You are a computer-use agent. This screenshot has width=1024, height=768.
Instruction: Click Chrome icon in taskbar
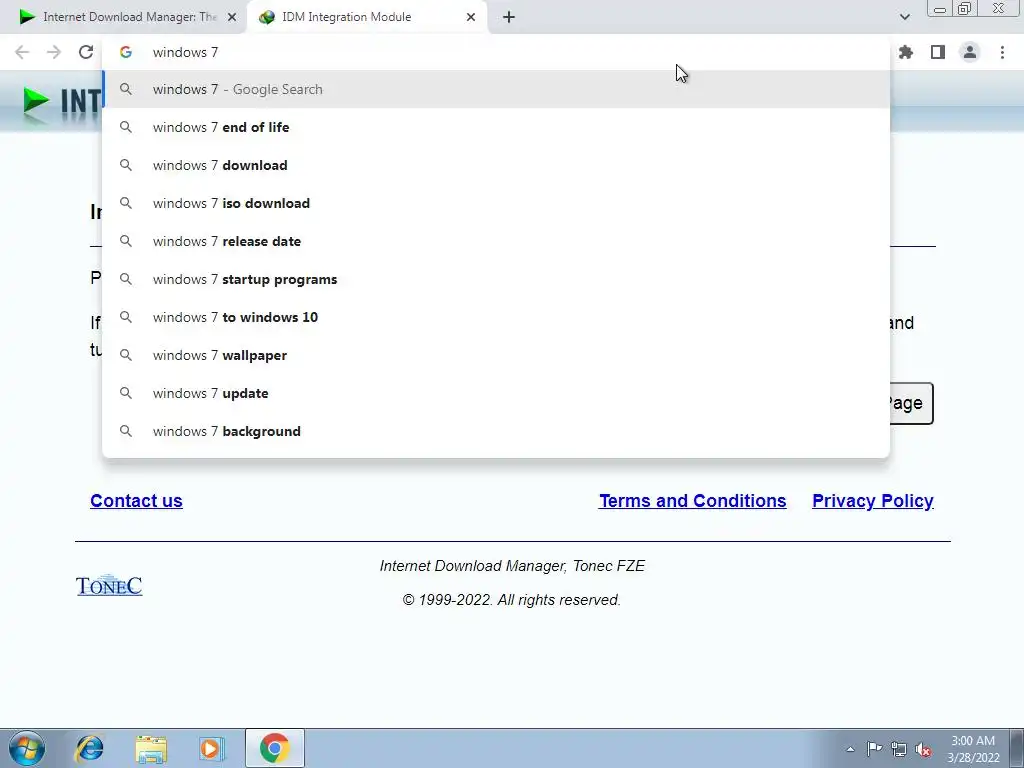[x=274, y=748]
